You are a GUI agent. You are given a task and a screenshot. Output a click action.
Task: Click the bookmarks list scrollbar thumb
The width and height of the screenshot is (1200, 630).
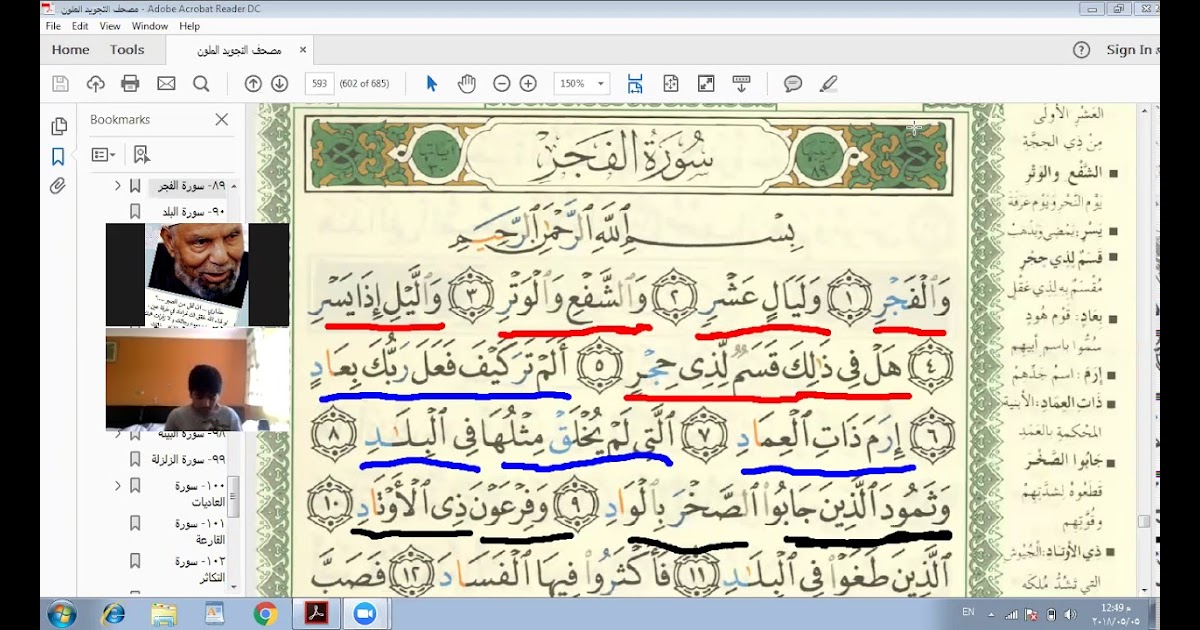233,496
